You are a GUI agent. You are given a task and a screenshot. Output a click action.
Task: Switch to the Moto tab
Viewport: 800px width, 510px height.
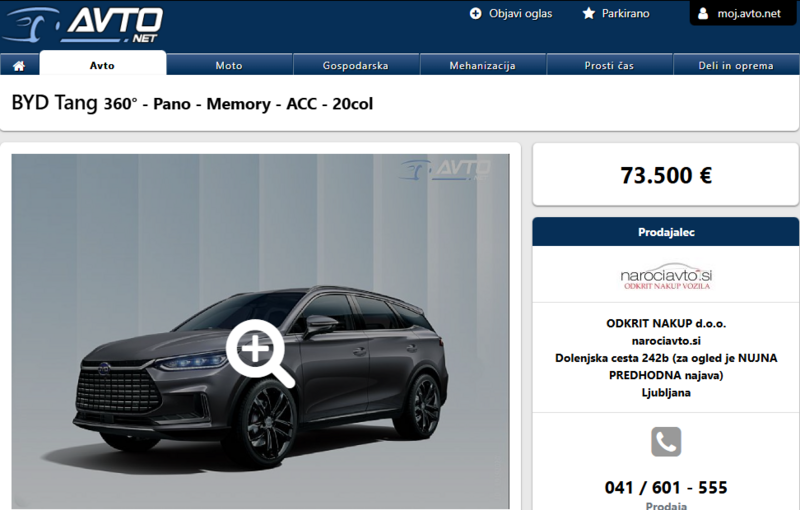point(229,65)
